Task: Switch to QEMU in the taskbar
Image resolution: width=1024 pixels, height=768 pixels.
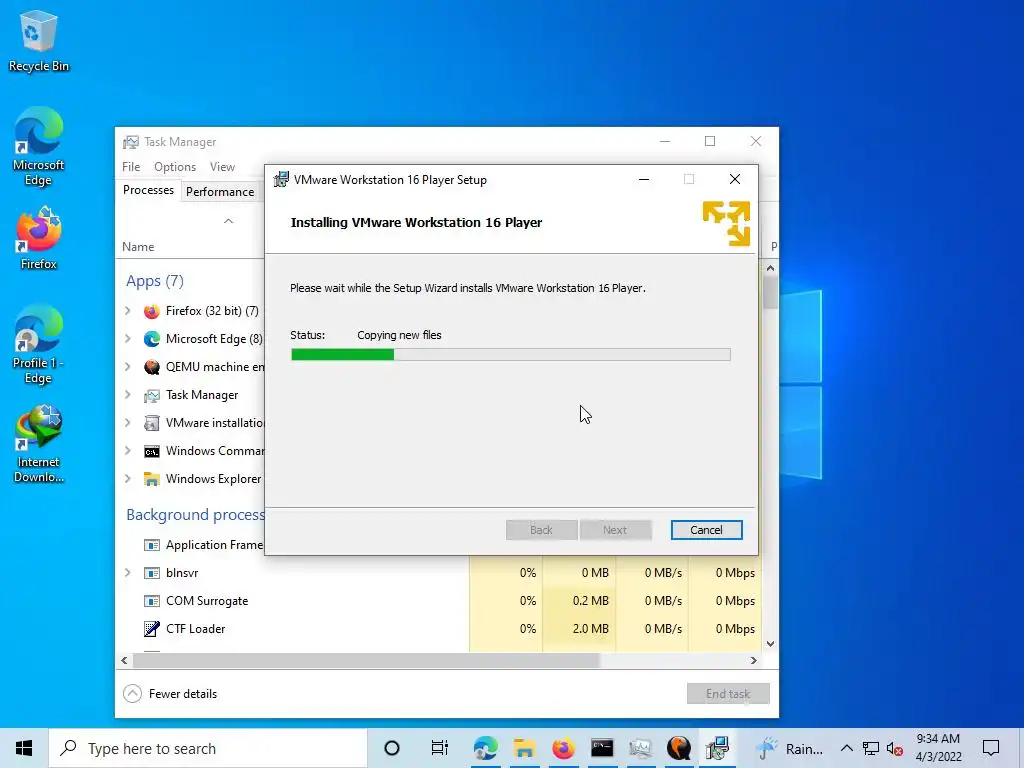Action: (679, 748)
